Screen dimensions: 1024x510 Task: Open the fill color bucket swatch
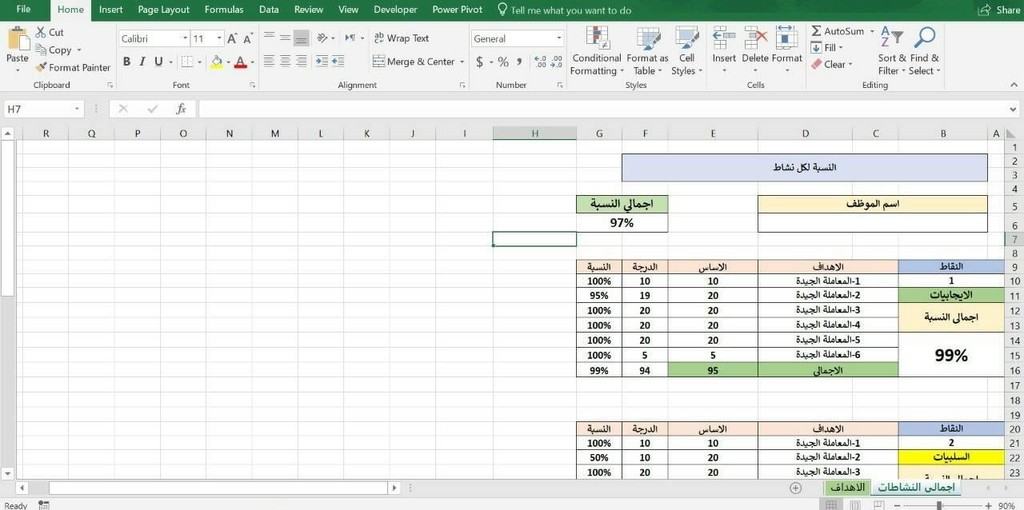click(x=217, y=62)
